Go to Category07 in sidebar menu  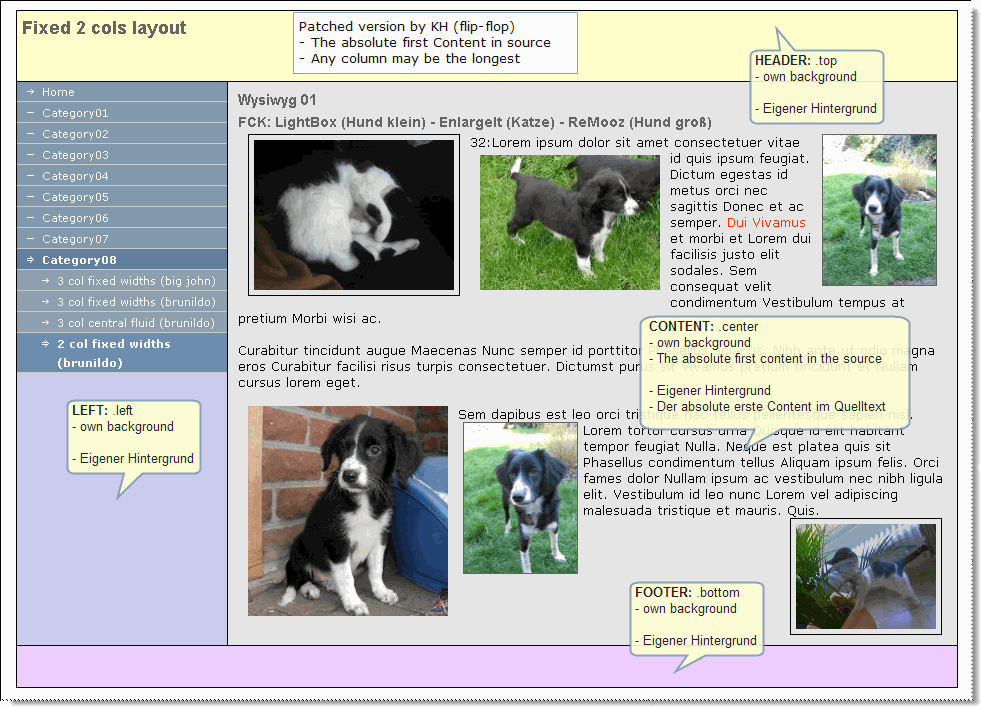pos(122,239)
